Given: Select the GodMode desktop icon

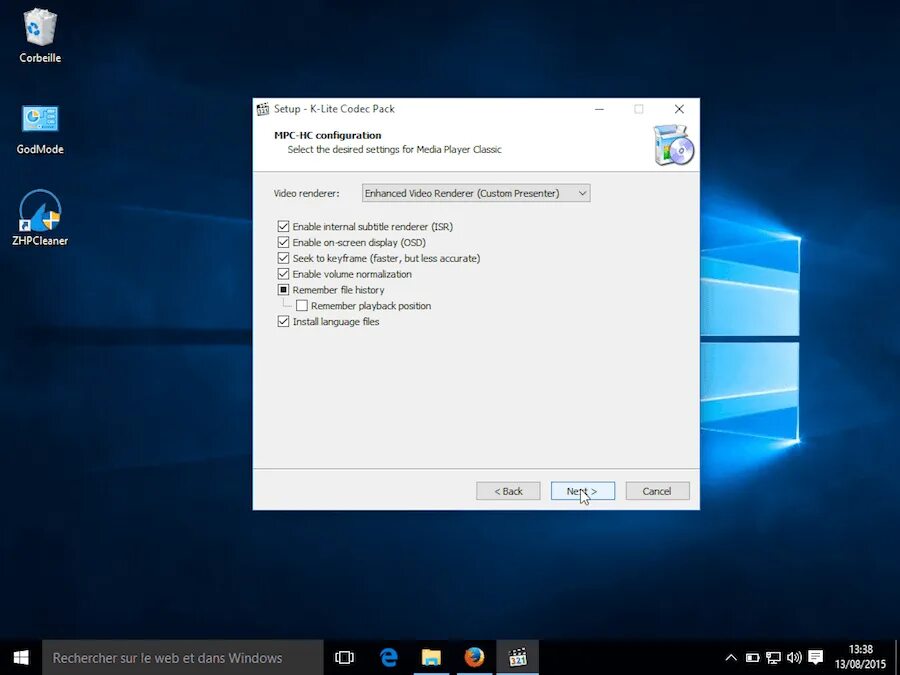Looking at the screenshot, I should (x=40, y=129).
